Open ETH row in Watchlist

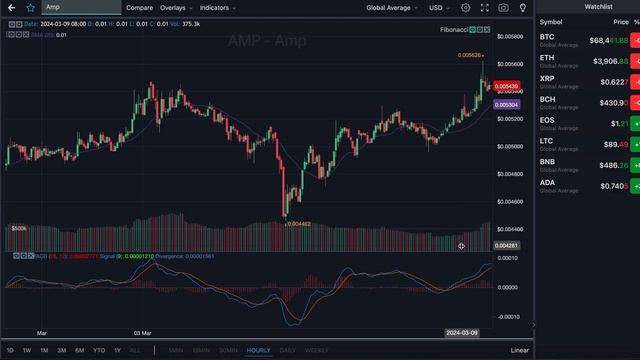[x=589, y=61]
